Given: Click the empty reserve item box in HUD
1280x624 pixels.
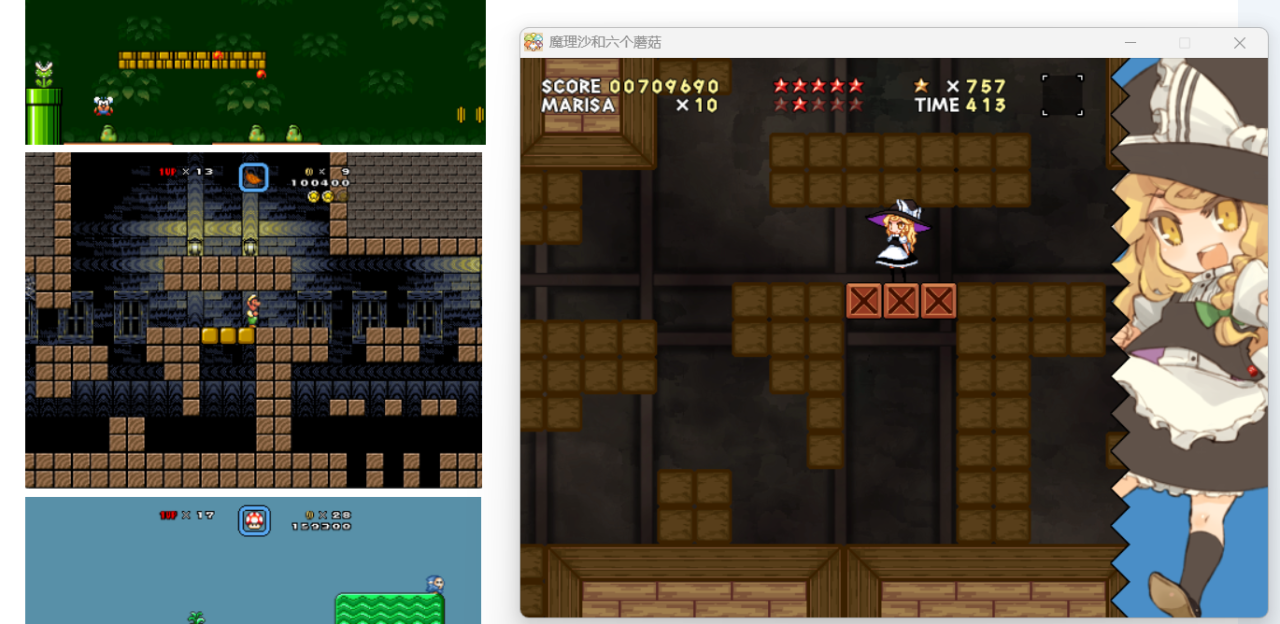Looking at the screenshot, I should click(x=1062, y=95).
